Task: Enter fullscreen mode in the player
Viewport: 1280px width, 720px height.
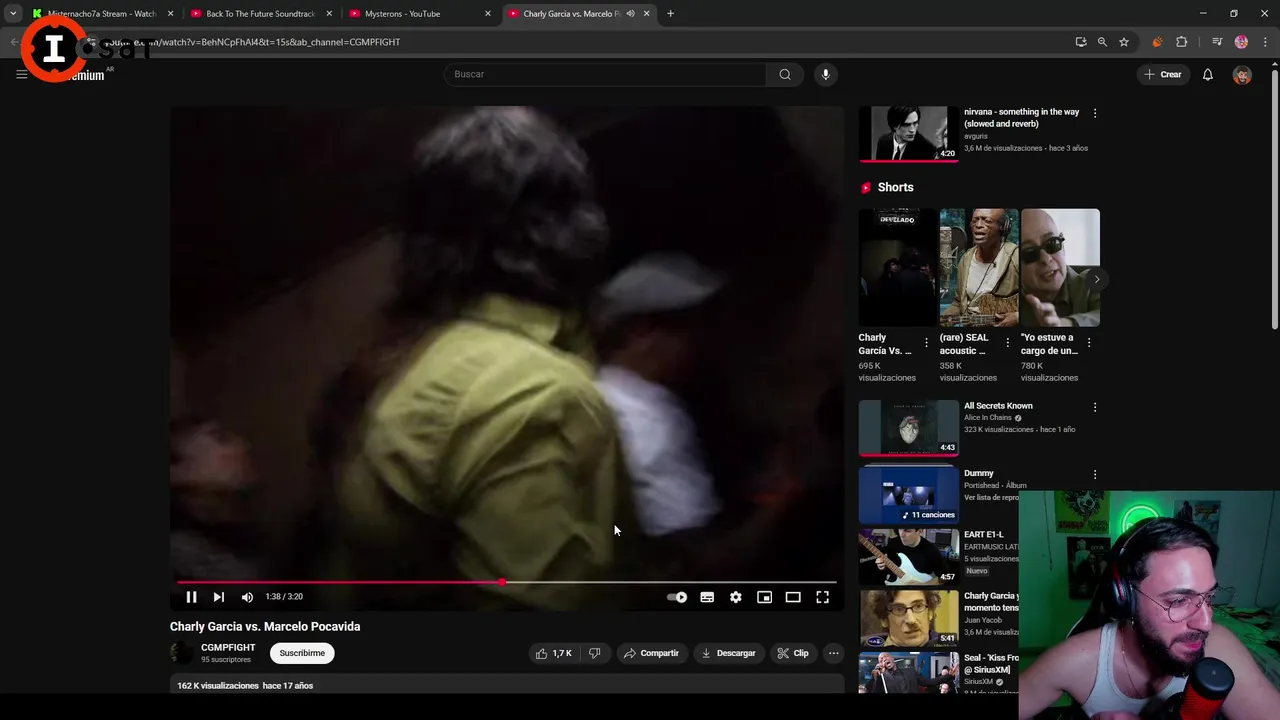Action: [822, 597]
